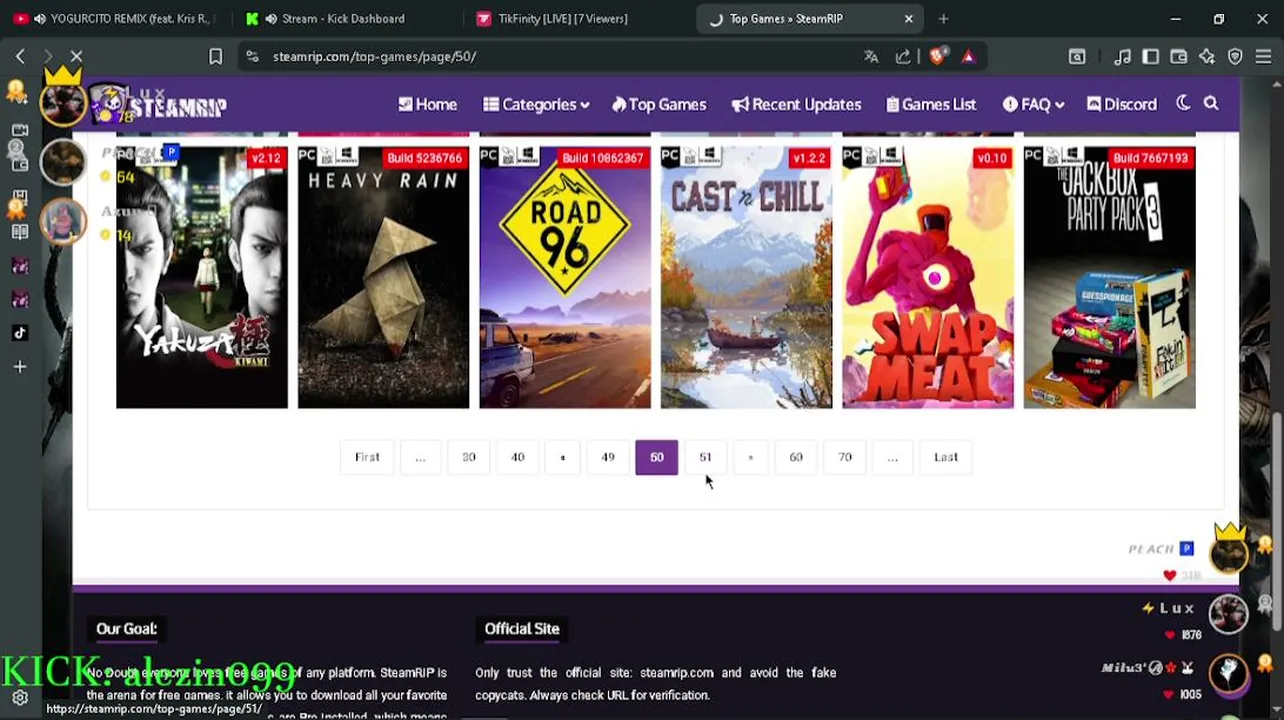This screenshot has height=720, width=1284.
Task: Click the 'Our Goal:' footer heading
Action: 127,628
